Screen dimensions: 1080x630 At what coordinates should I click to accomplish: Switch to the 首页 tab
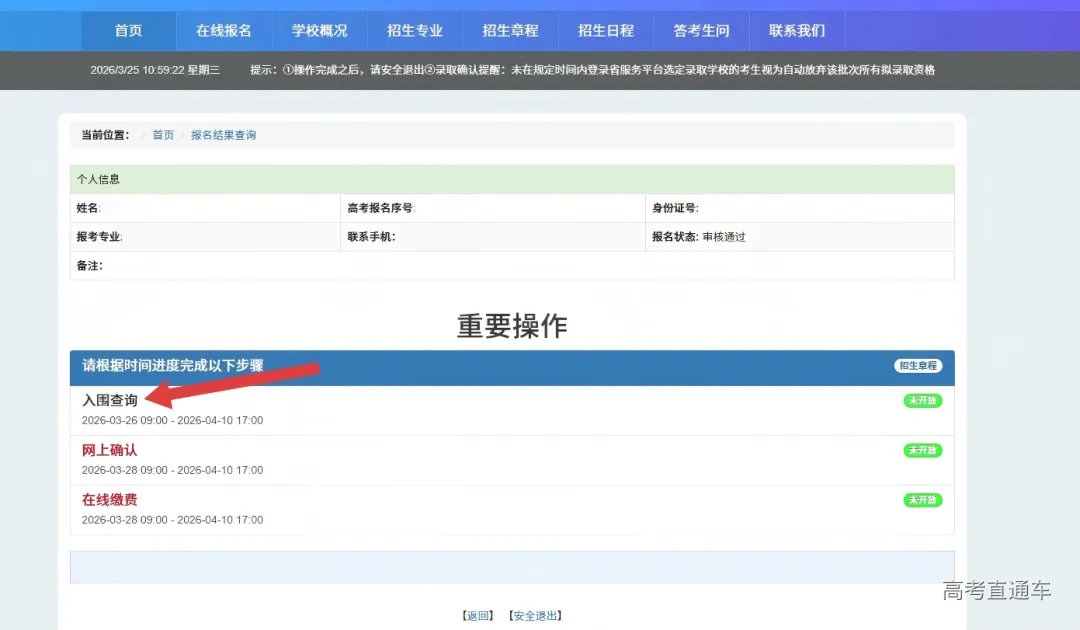coord(128,30)
